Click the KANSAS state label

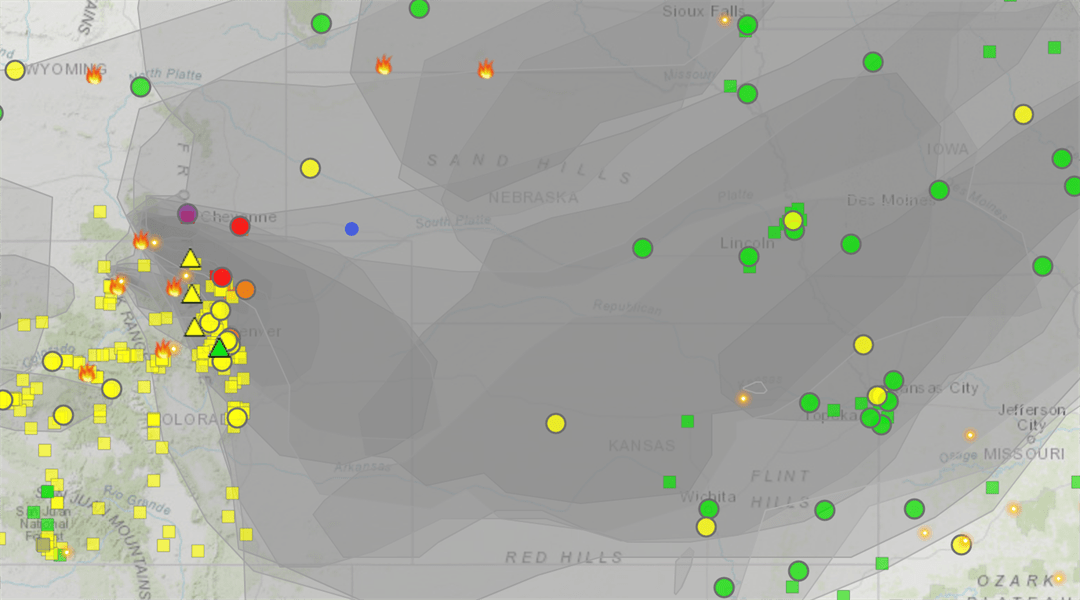coord(642,446)
